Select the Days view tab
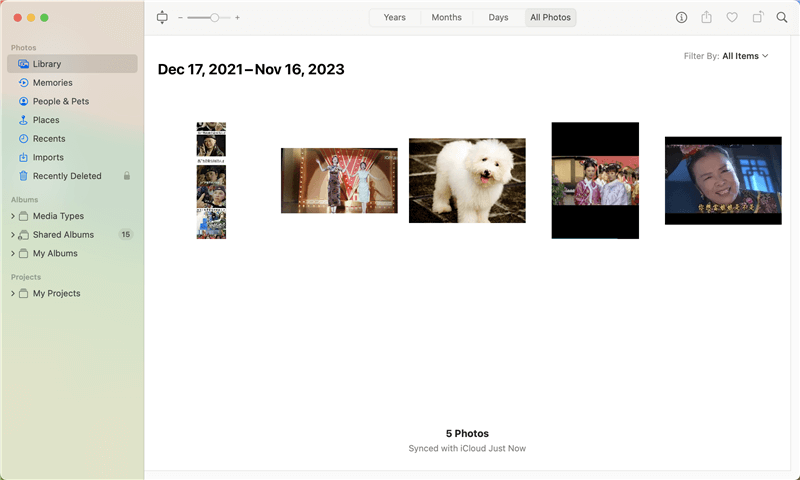 (498, 17)
